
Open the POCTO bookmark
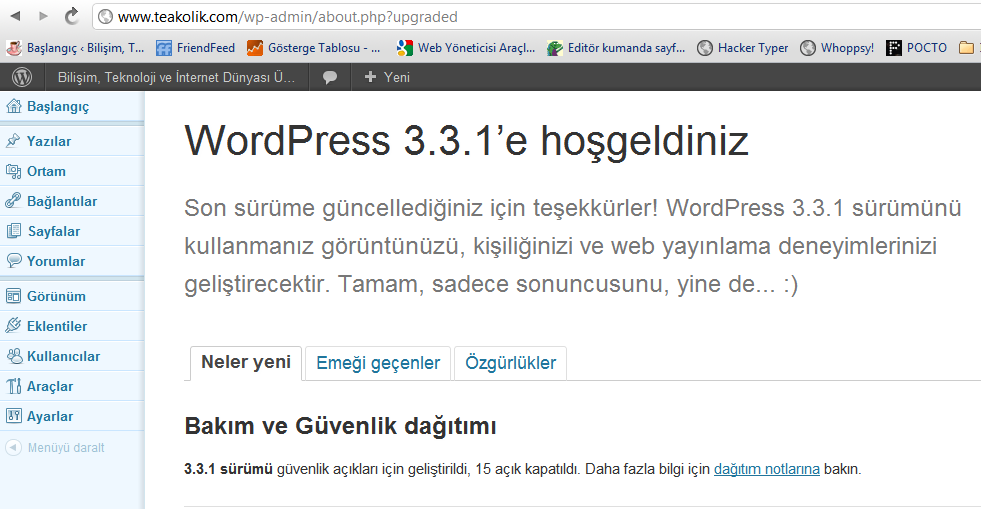[x=917, y=48]
